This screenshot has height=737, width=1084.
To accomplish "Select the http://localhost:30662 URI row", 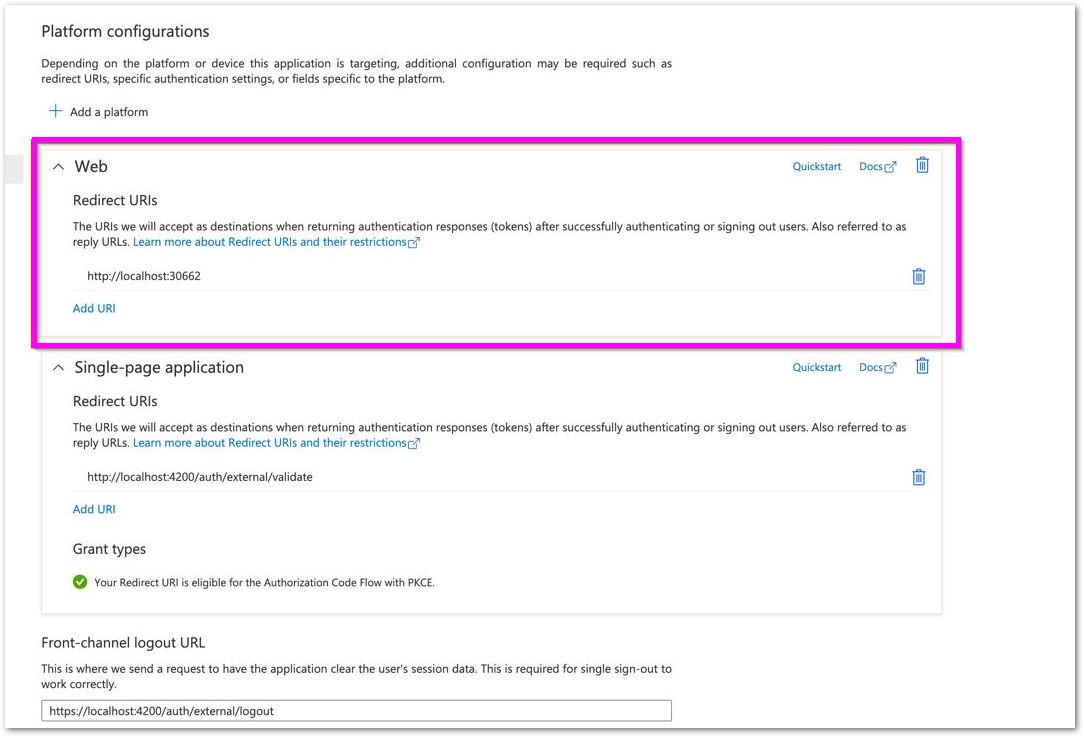I will tap(503, 277).
